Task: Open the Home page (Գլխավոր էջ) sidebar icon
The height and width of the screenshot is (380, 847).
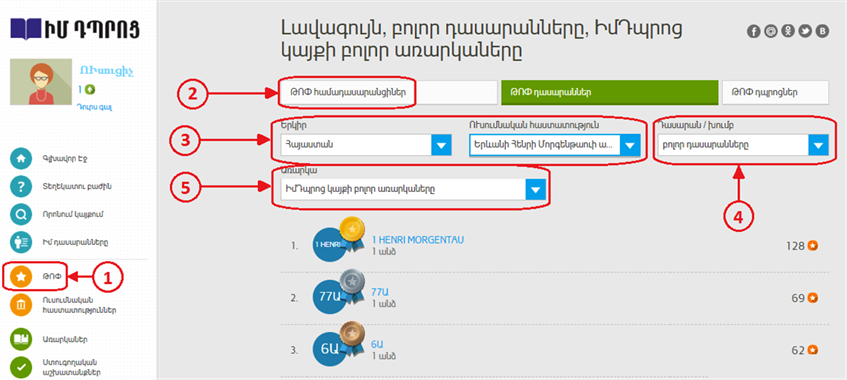Action: pos(21,159)
